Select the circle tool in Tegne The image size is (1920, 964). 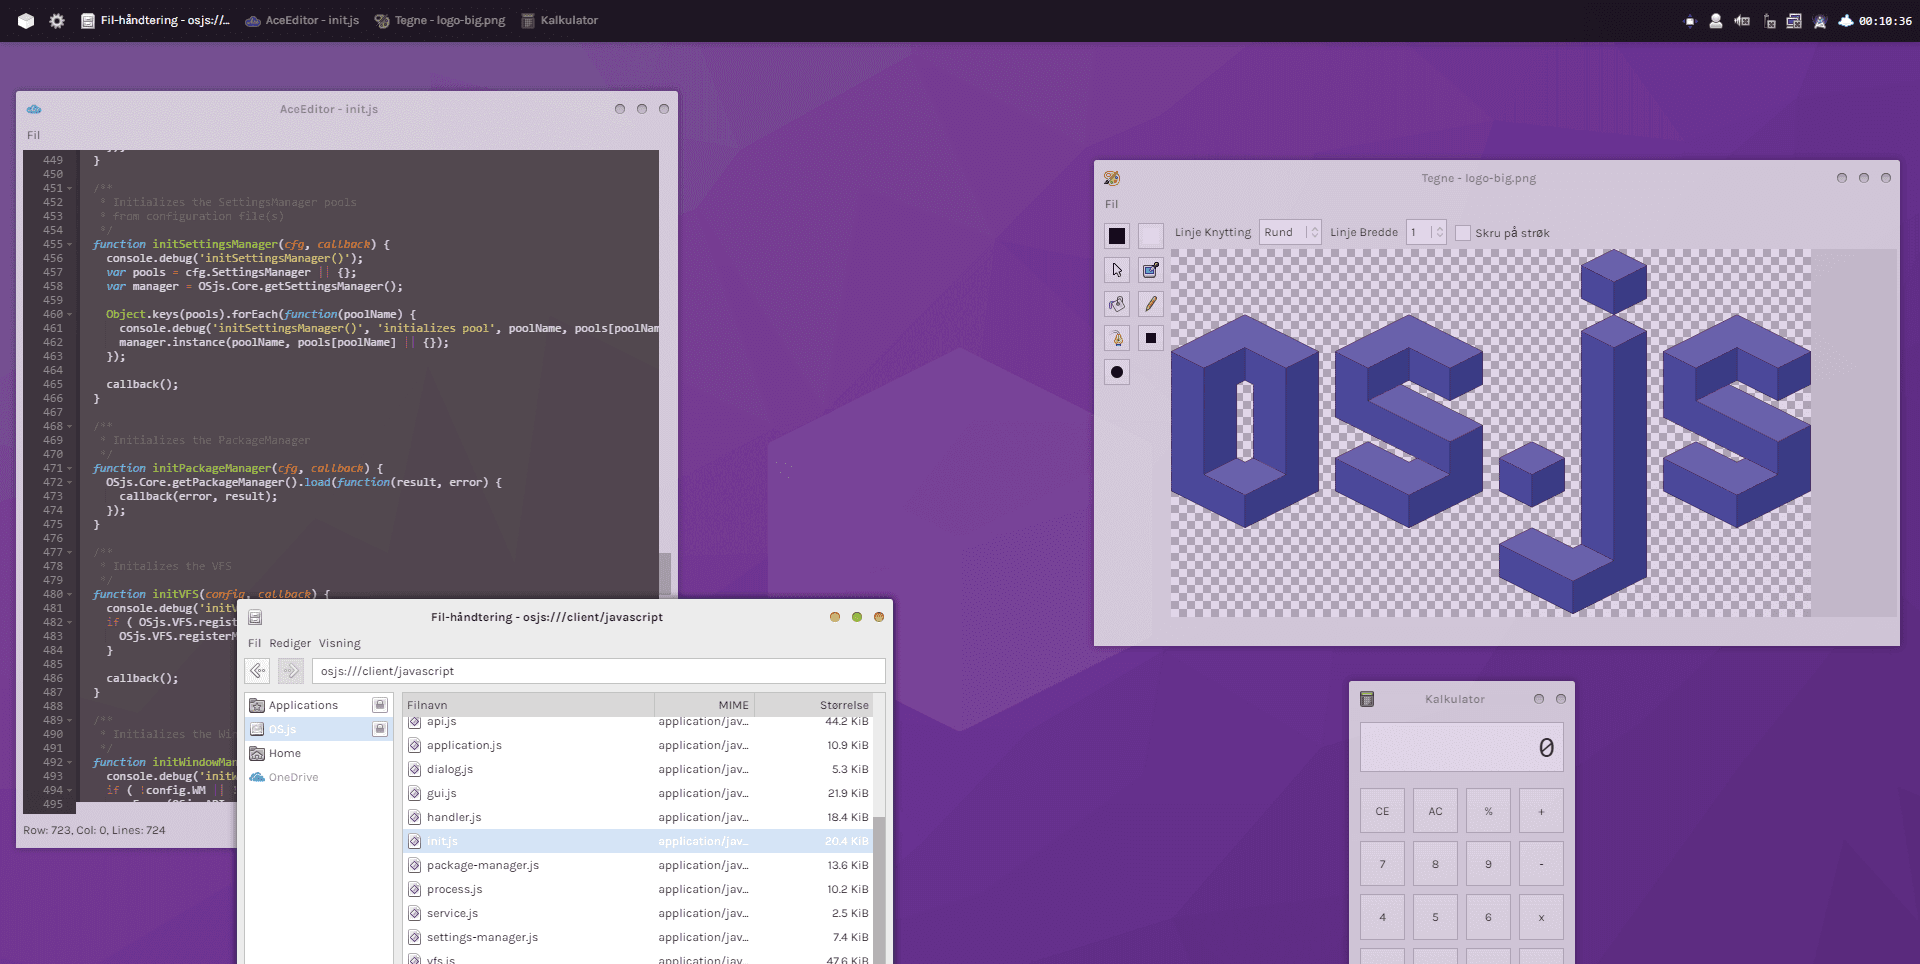click(1117, 372)
